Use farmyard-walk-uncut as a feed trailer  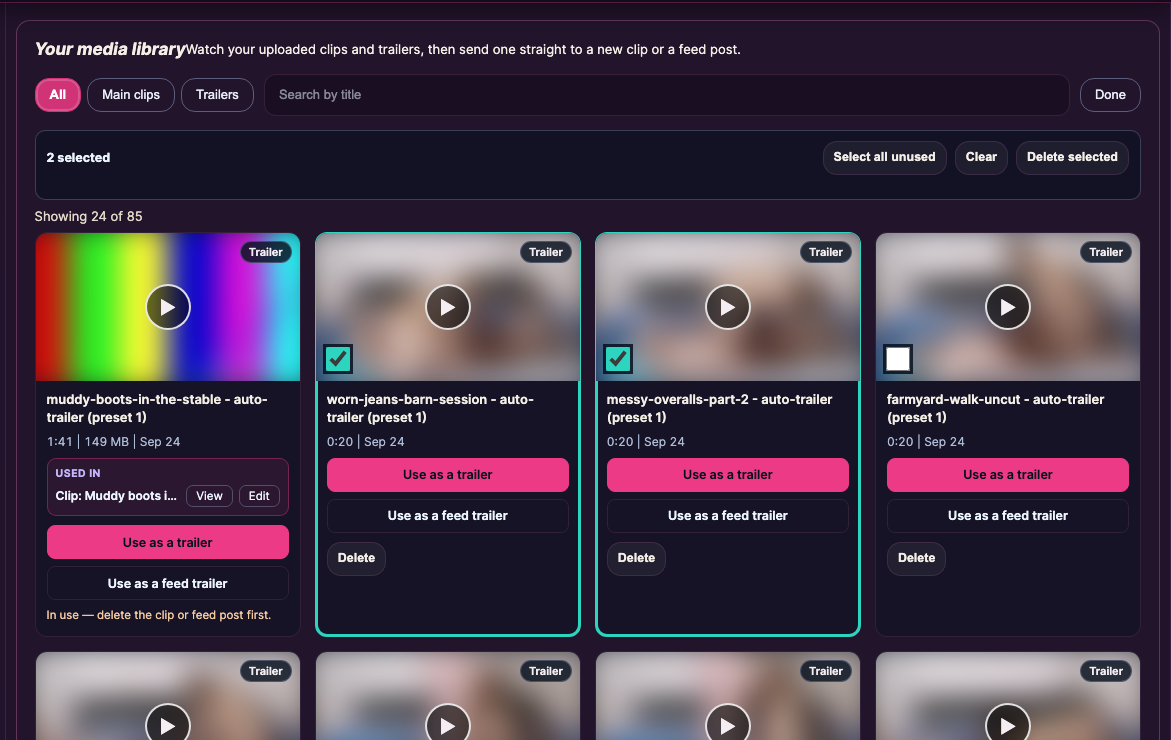(1008, 516)
